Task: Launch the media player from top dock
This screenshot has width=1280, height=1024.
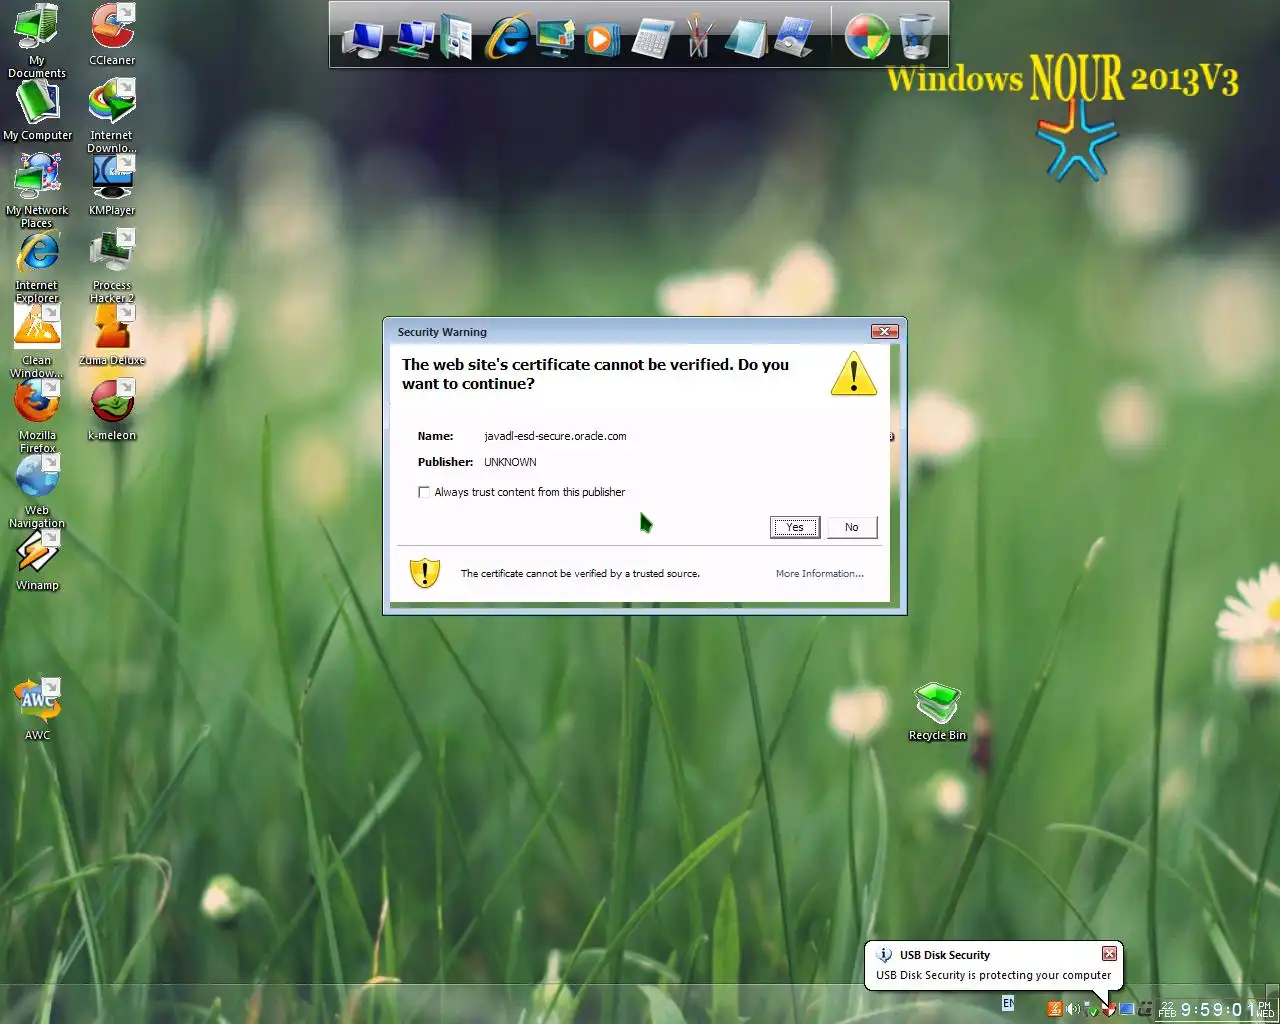Action: coord(601,38)
